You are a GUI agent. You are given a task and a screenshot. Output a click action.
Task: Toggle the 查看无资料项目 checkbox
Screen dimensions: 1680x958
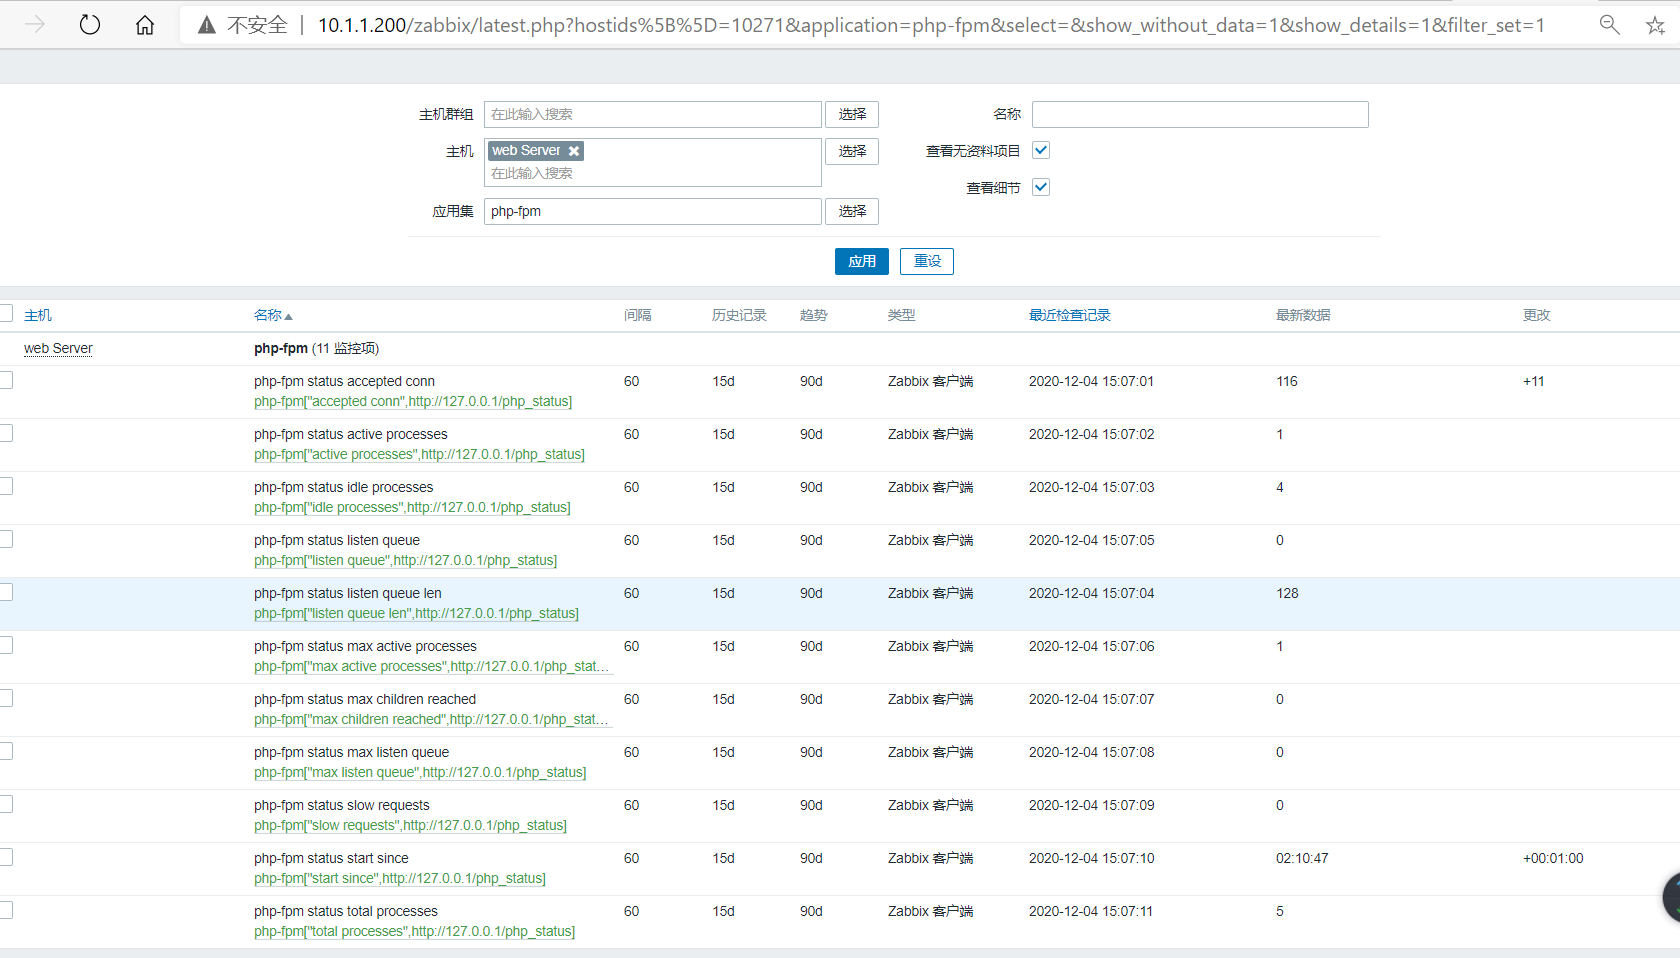coord(1041,150)
